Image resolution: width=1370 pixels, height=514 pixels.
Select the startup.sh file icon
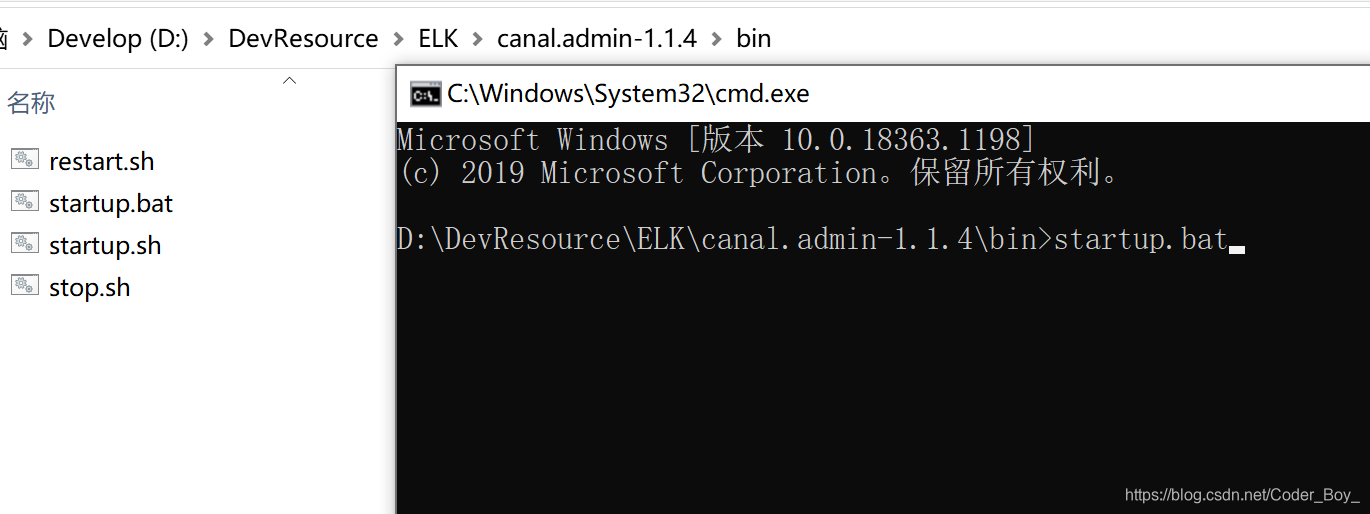pyautogui.click(x=25, y=243)
